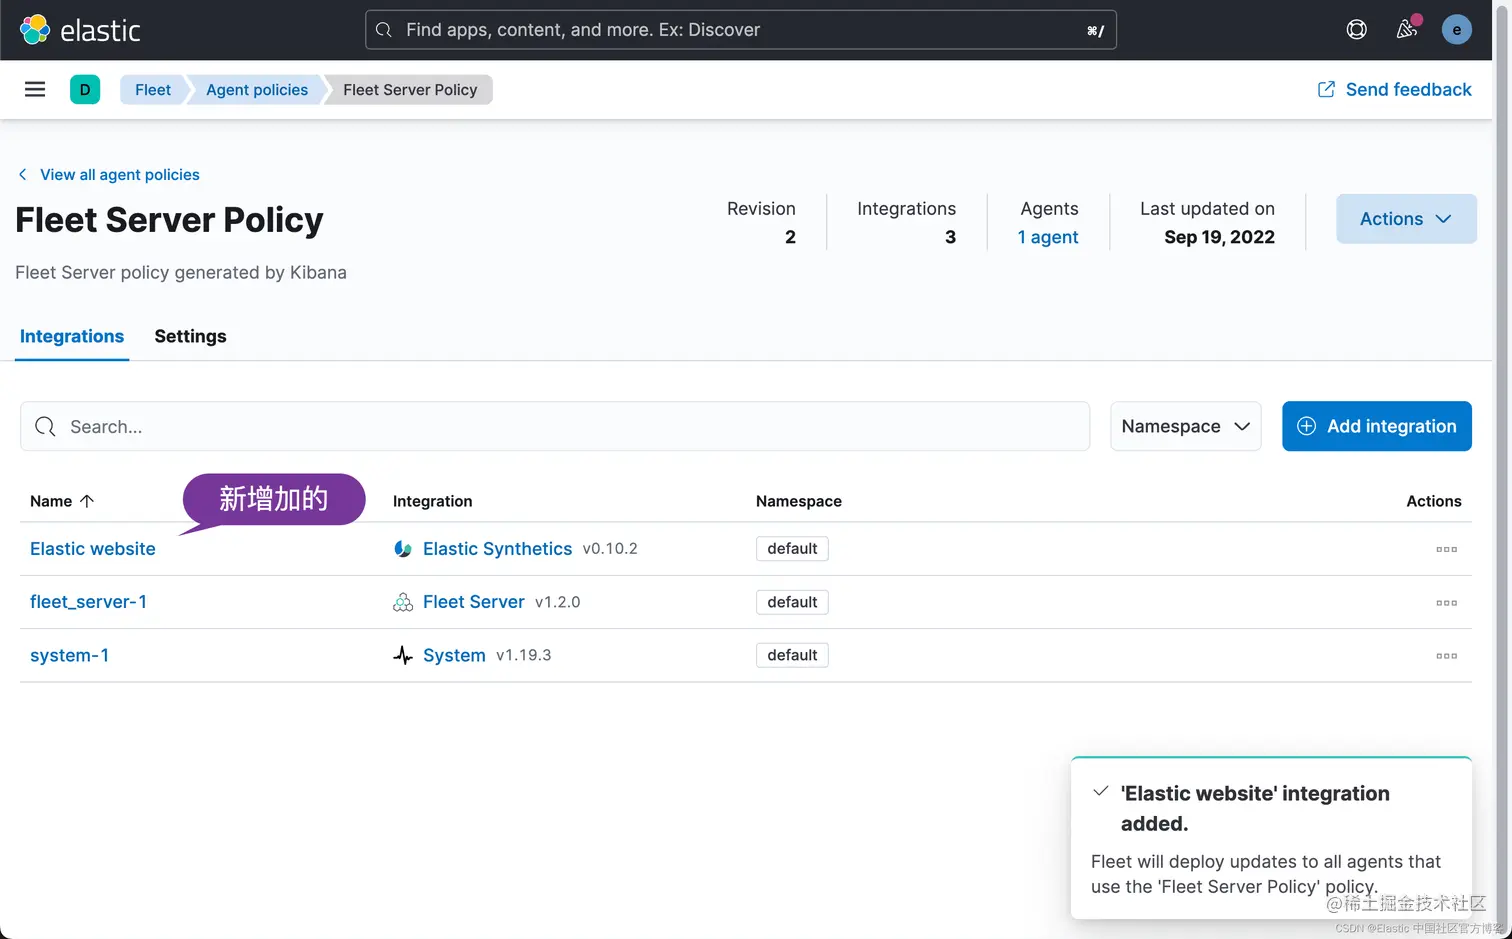Focus the global Find apps search field
This screenshot has width=1512, height=939.
click(x=741, y=30)
